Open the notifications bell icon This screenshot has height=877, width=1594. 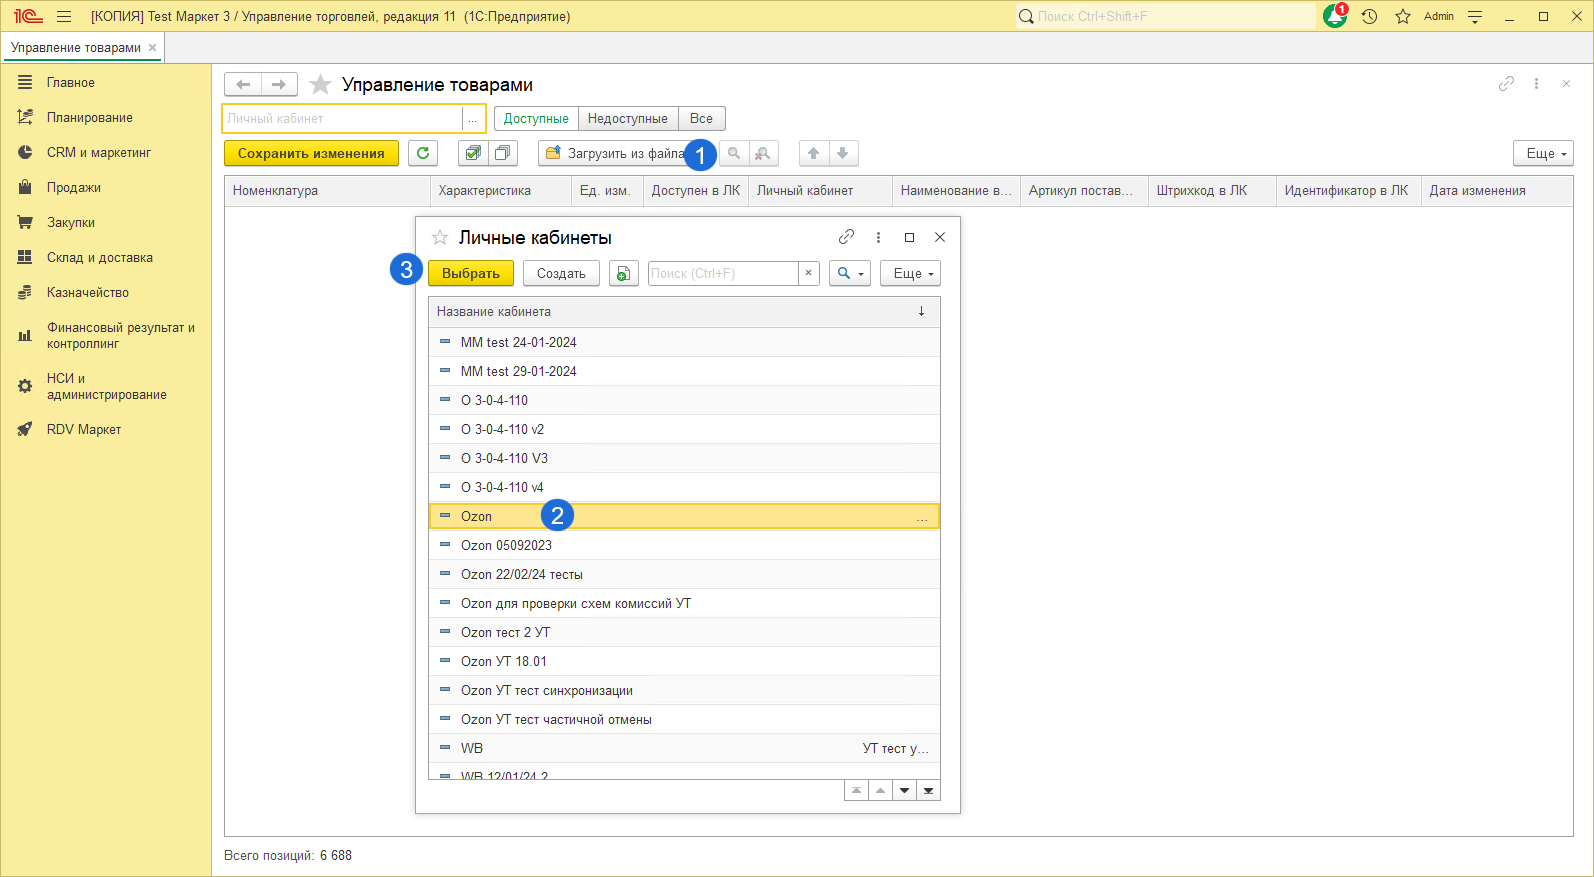point(1334,16)
